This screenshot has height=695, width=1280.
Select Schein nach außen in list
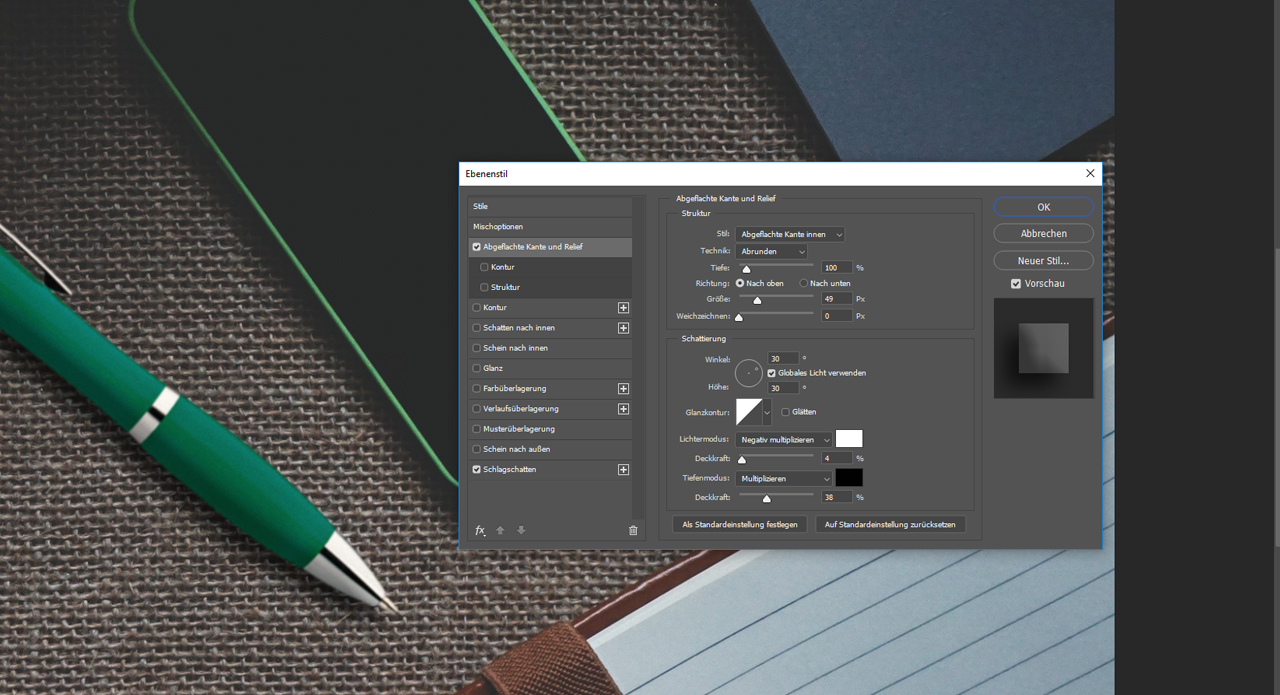pos(551,449)
